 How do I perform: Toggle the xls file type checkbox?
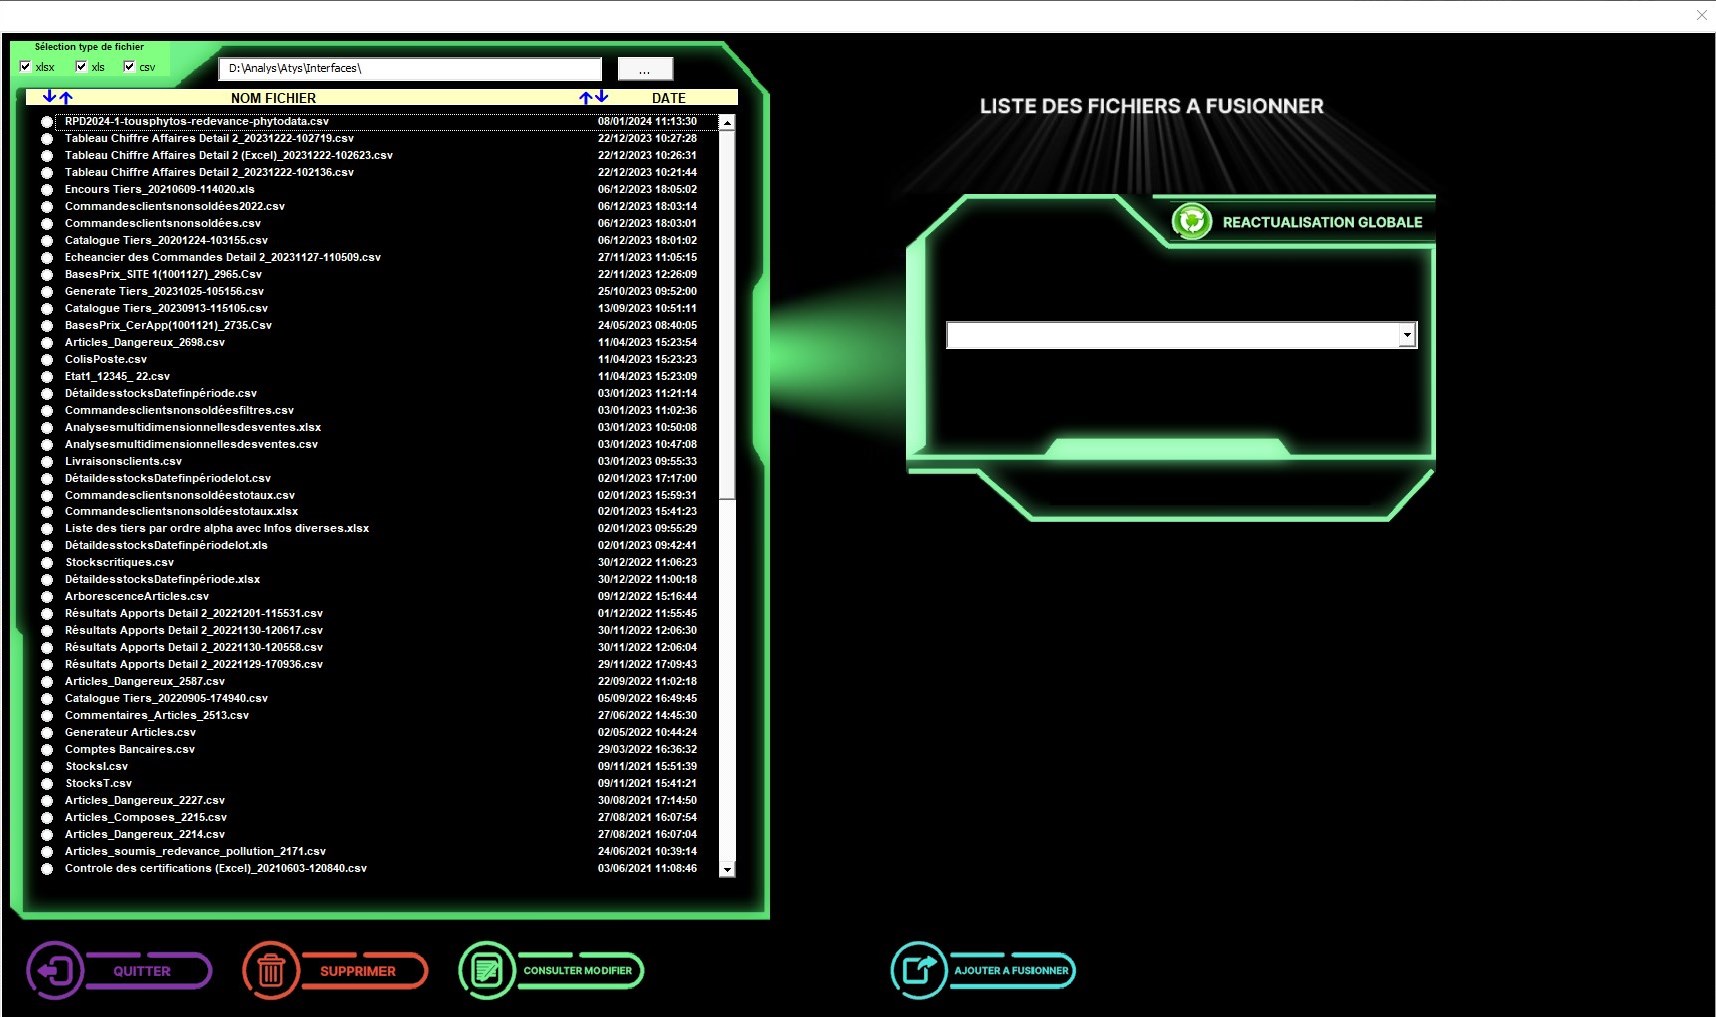coord(82,67)
